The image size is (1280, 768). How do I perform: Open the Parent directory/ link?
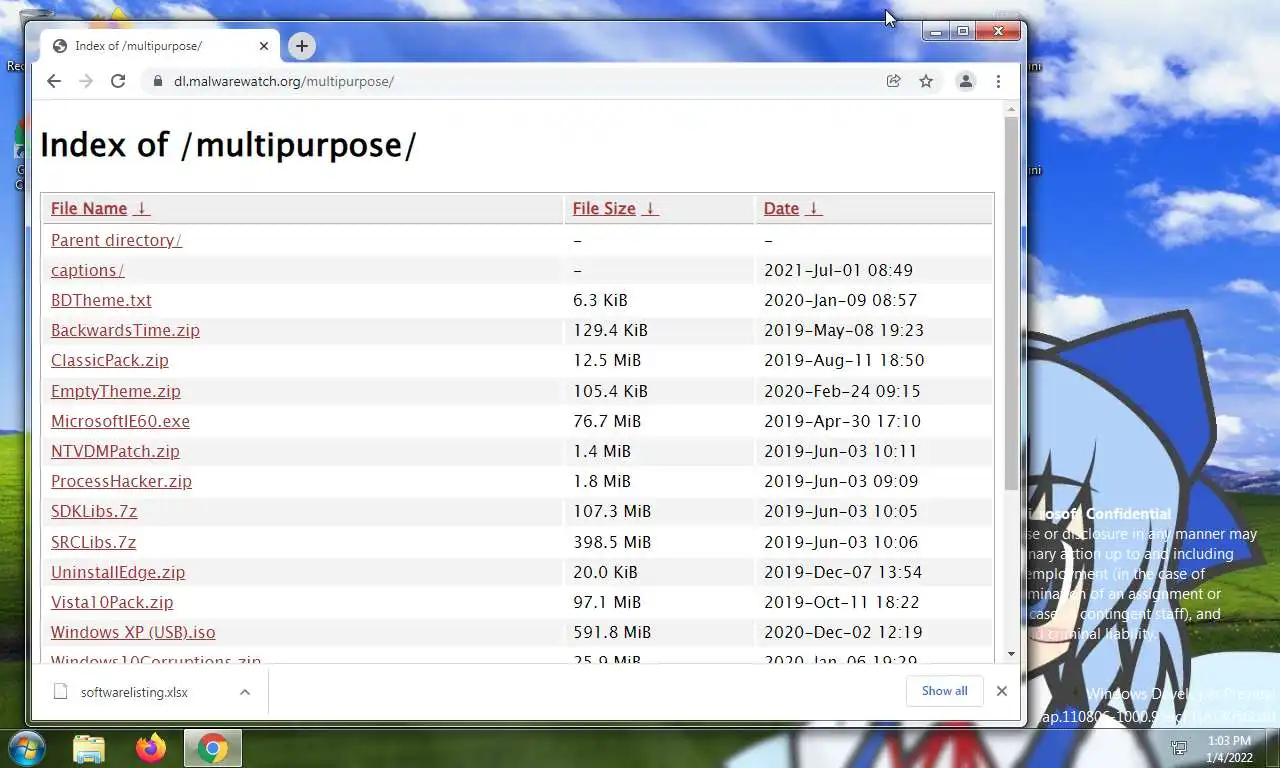coord(116,240)
